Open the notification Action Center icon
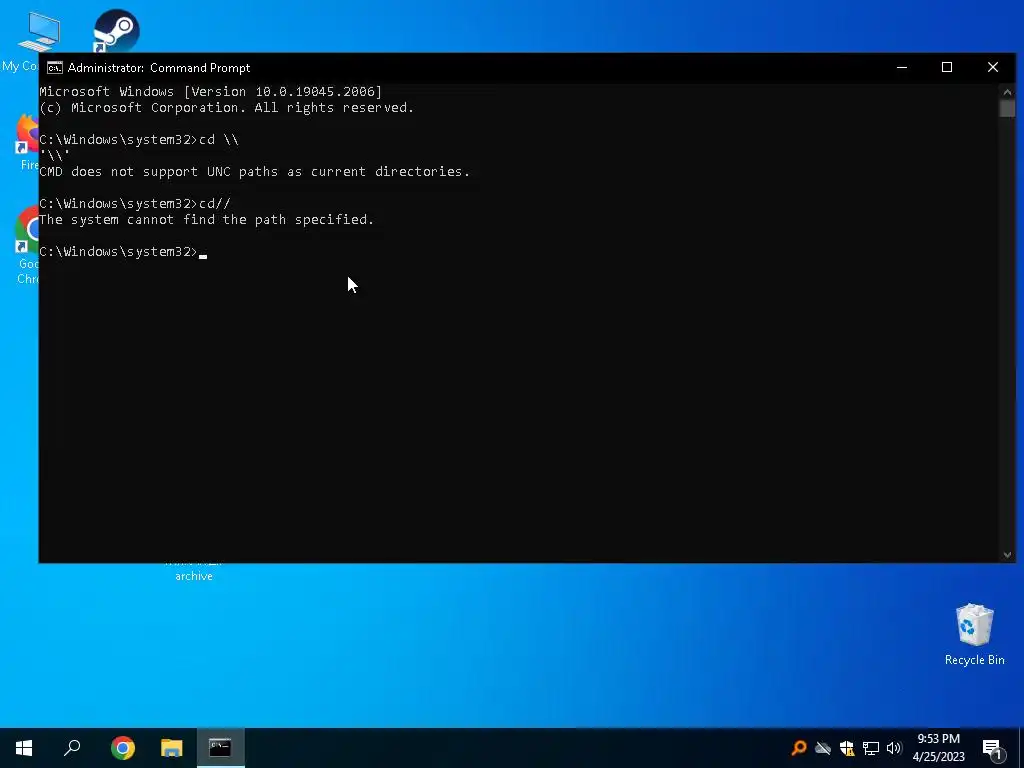 992,749
